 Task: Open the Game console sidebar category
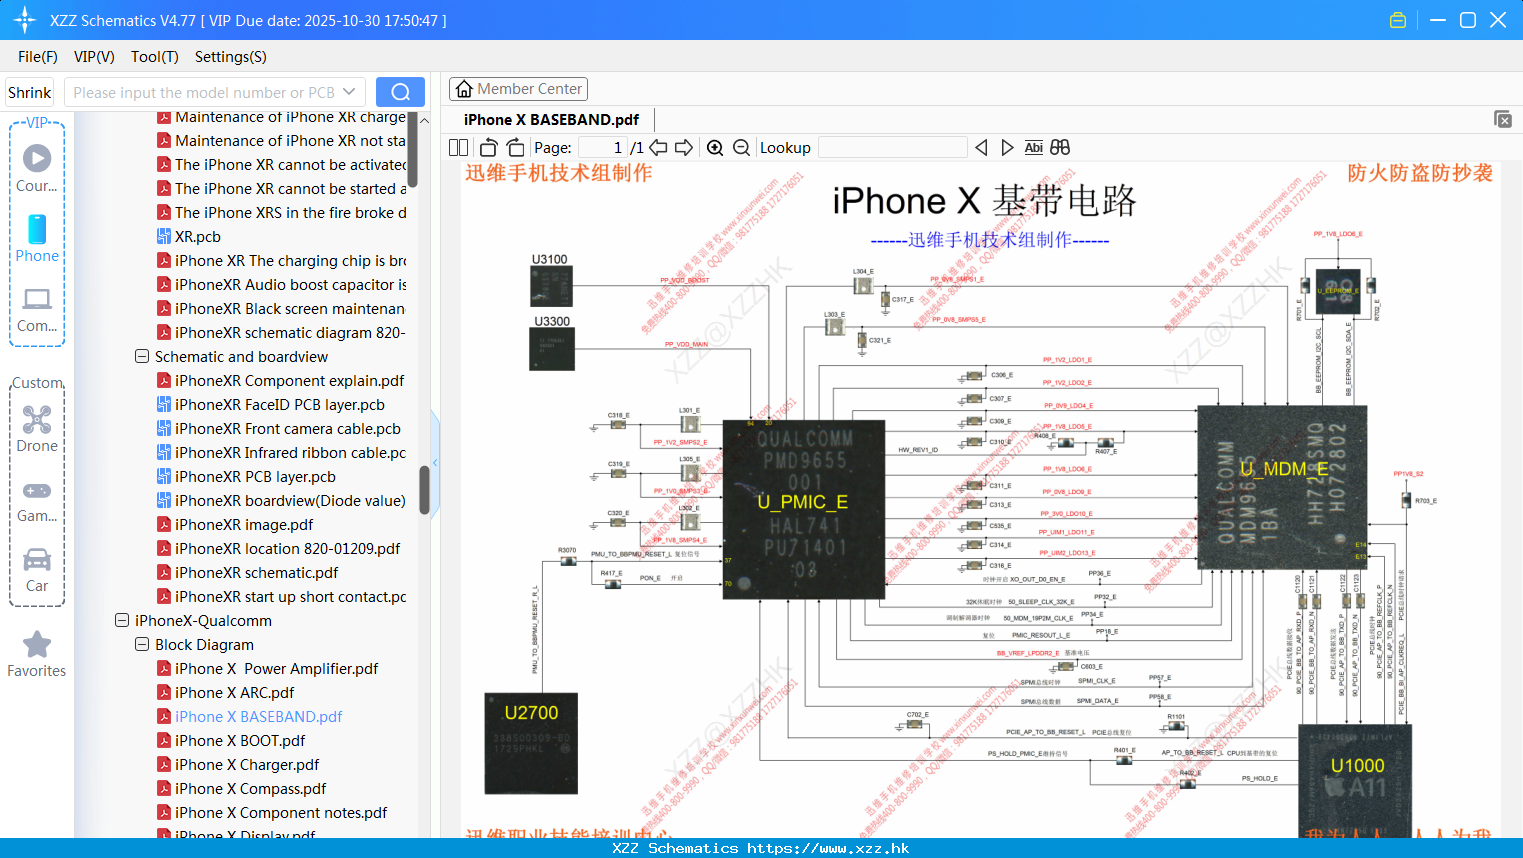point(37,501)
